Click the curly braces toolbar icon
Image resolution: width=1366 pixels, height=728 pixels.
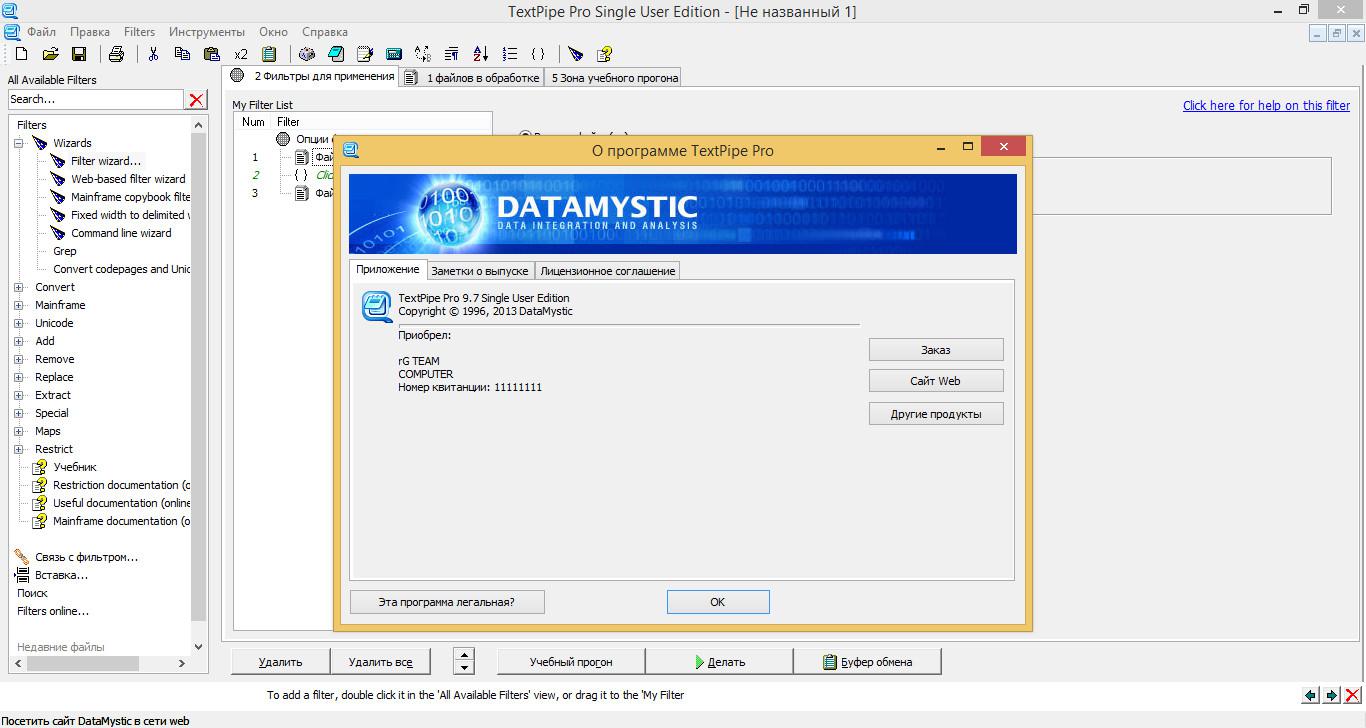(538, 54)
